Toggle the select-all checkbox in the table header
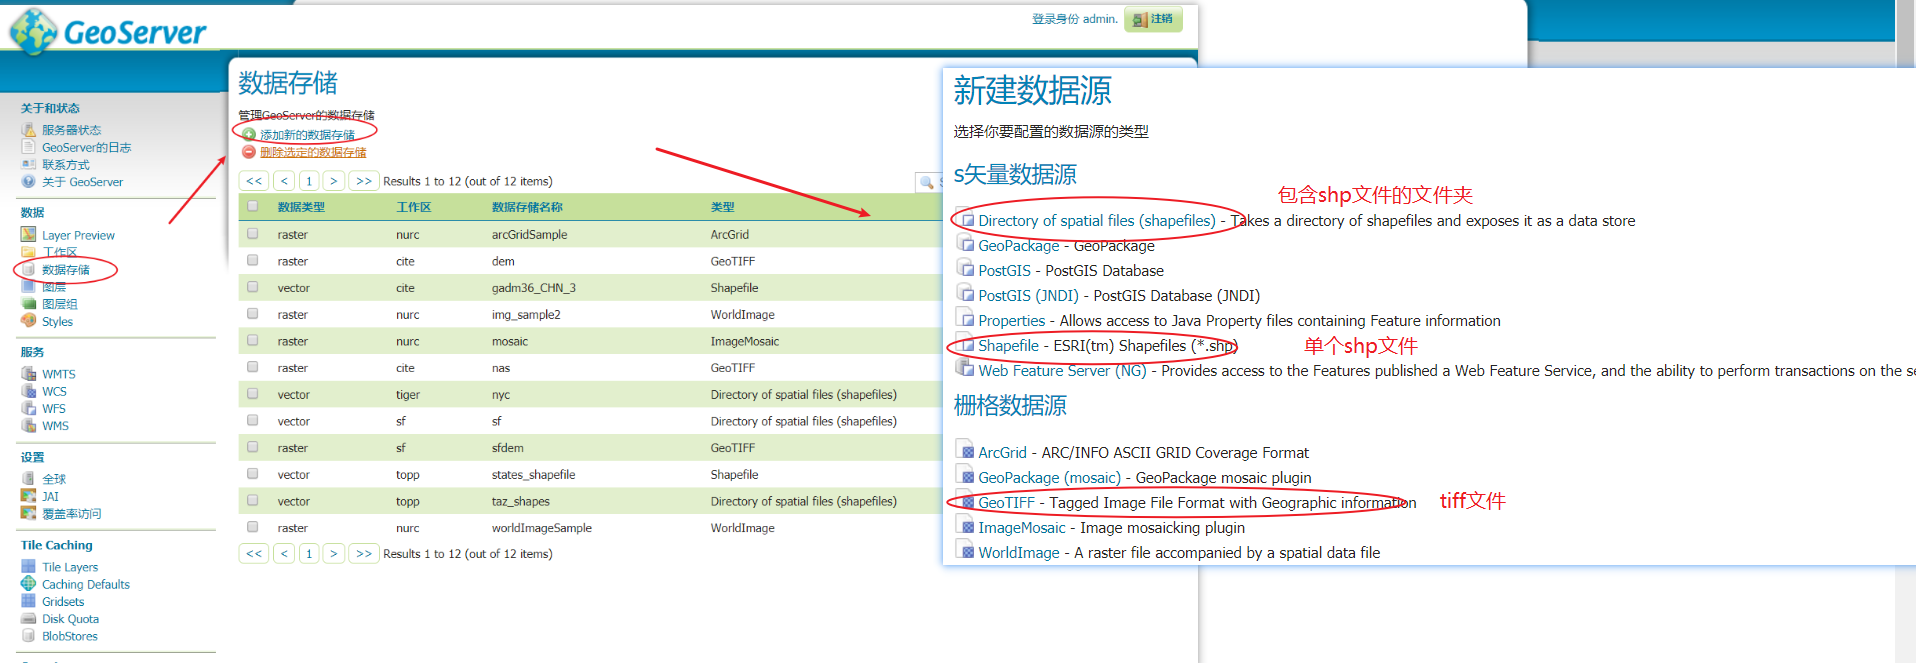1916x663 pixels. pos(253,207)
